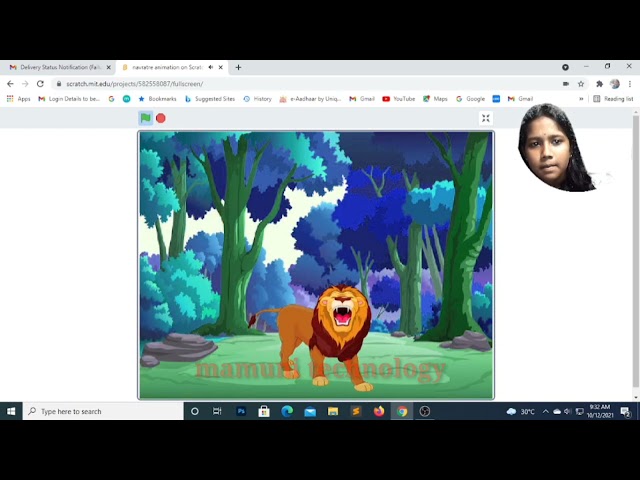This screenshot has width=640, height=480.
Task: Launch Microsoft Edge from the taskbar
Action: coord(287,411)
